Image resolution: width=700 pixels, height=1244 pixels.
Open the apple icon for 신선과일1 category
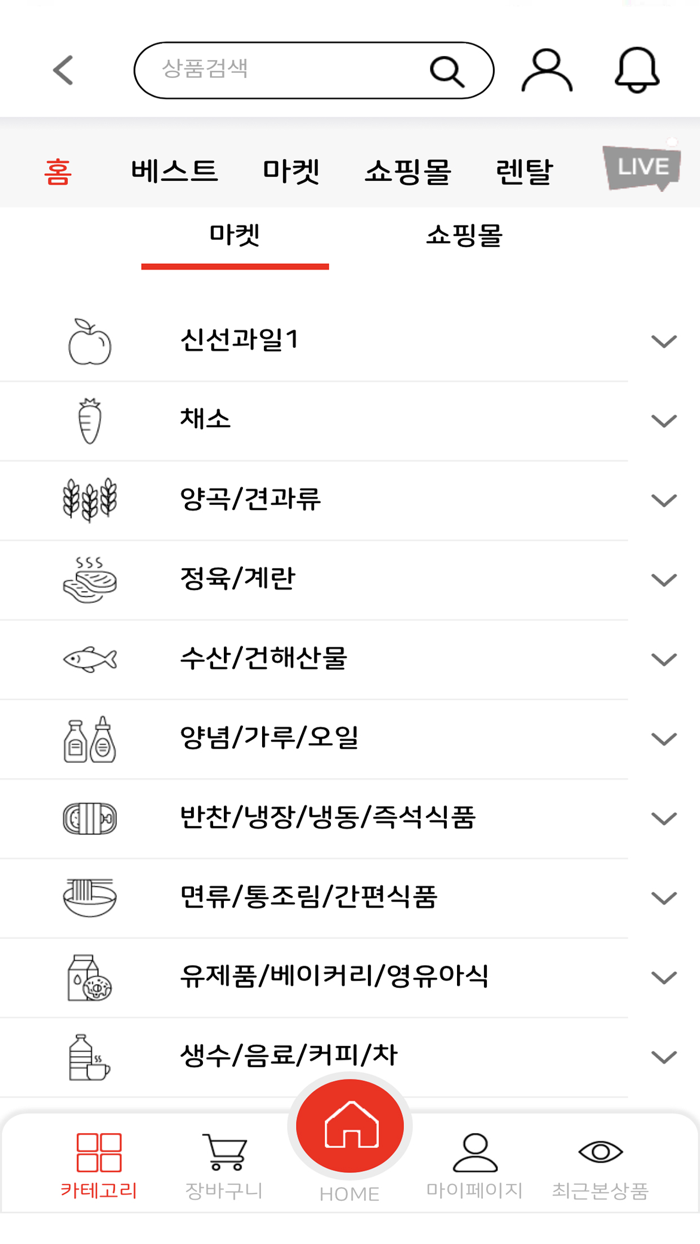point(90,340)
